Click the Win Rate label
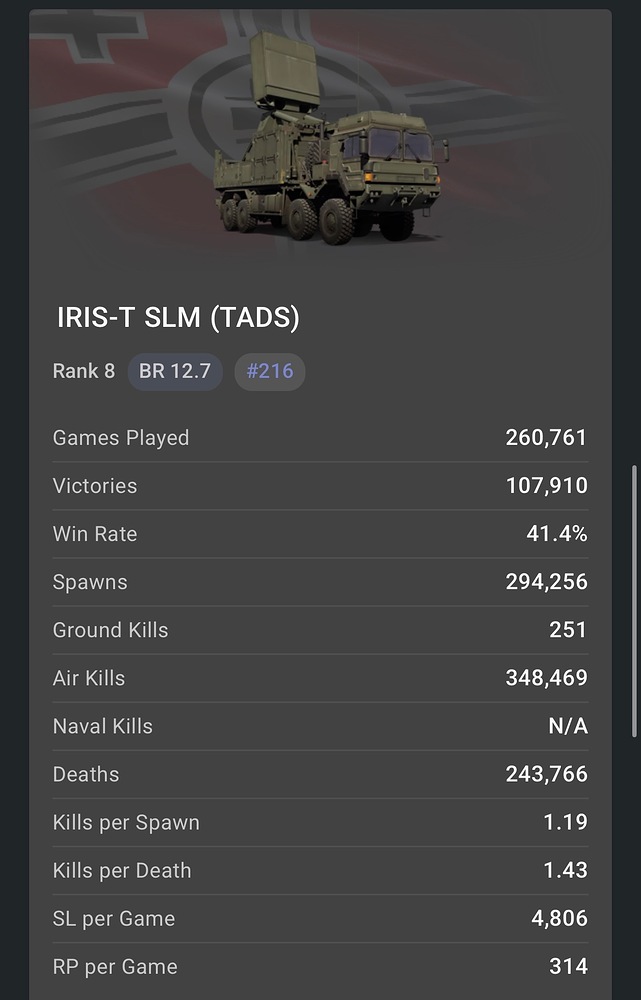The width and height of the screenshot is (641, 1000). [95, 534]
